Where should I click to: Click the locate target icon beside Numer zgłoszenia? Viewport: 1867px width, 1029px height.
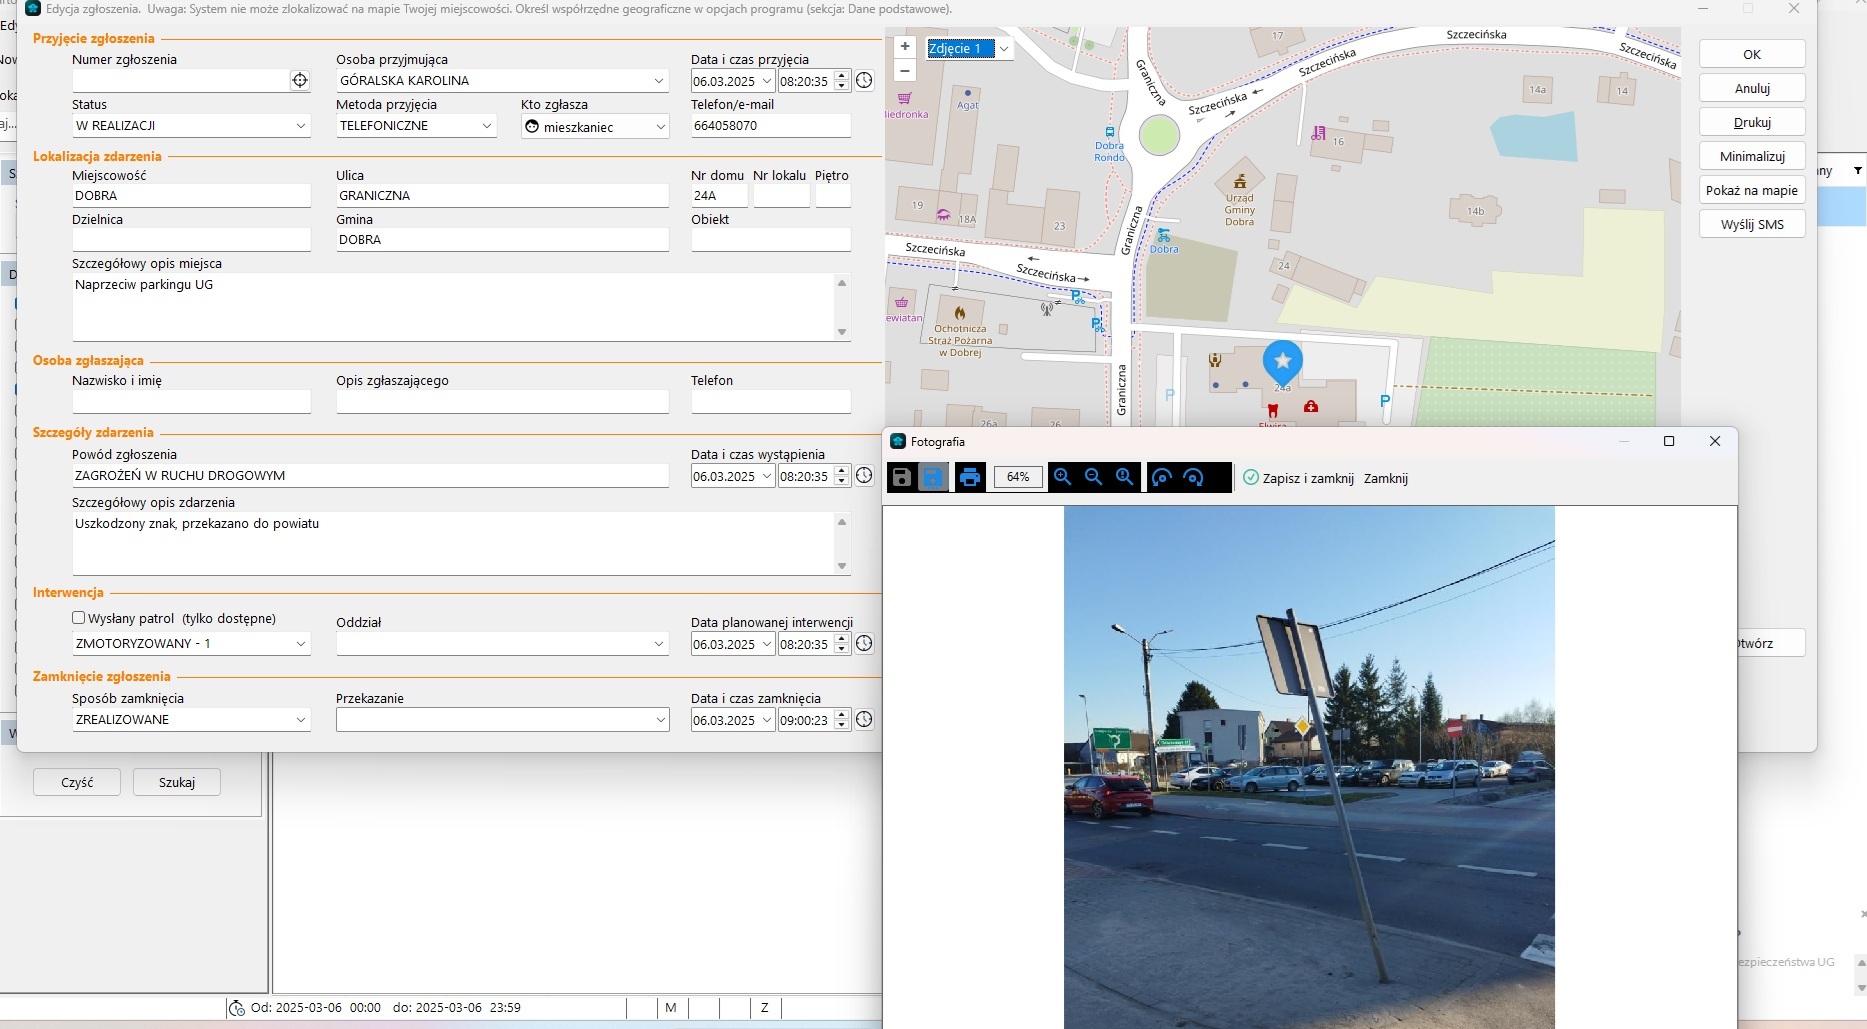[x=300, y=81]
